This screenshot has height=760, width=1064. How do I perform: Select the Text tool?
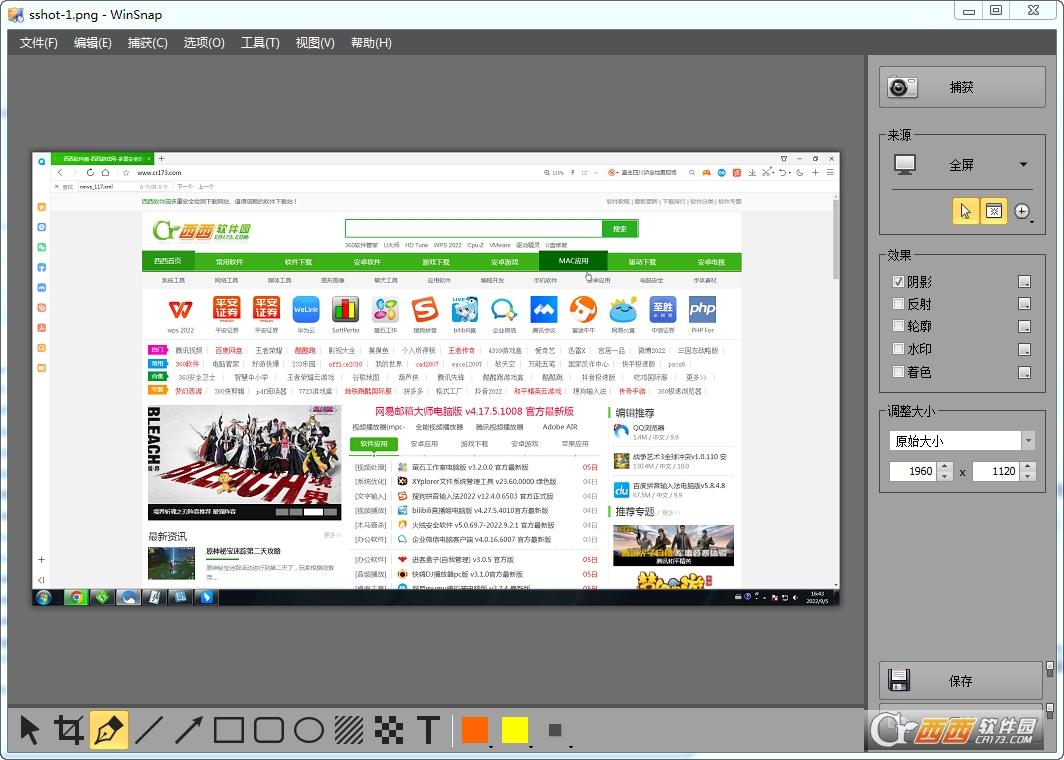click(x=428, y=730)
